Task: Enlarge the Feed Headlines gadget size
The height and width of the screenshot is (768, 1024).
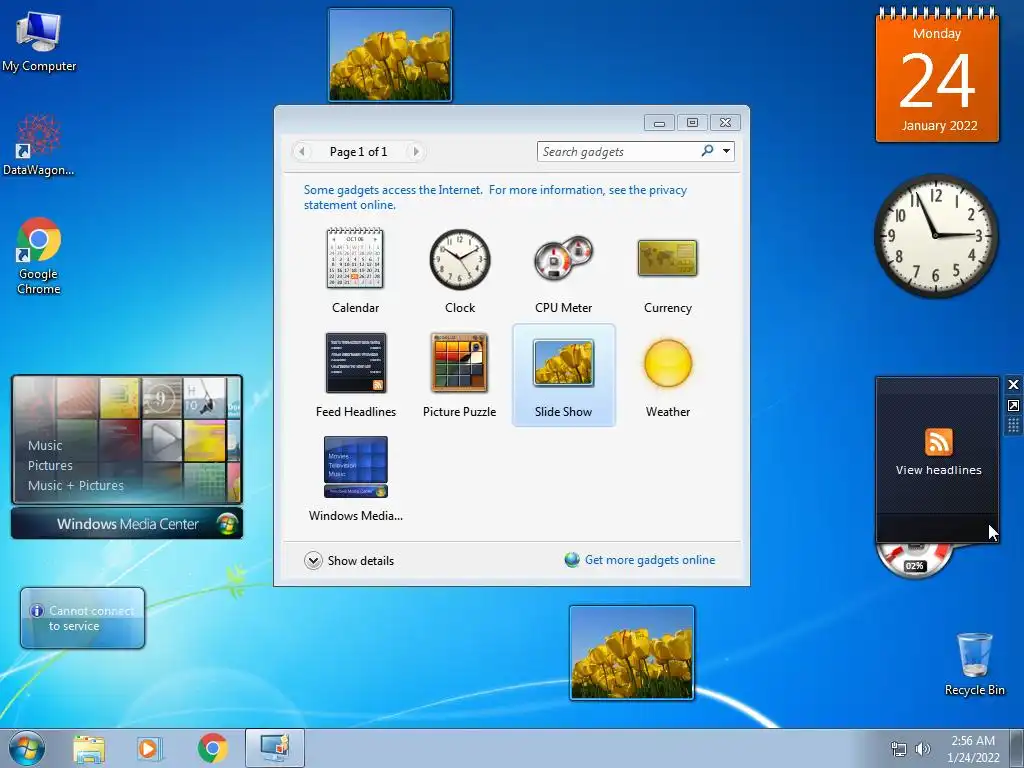Action: point(1014,406)
